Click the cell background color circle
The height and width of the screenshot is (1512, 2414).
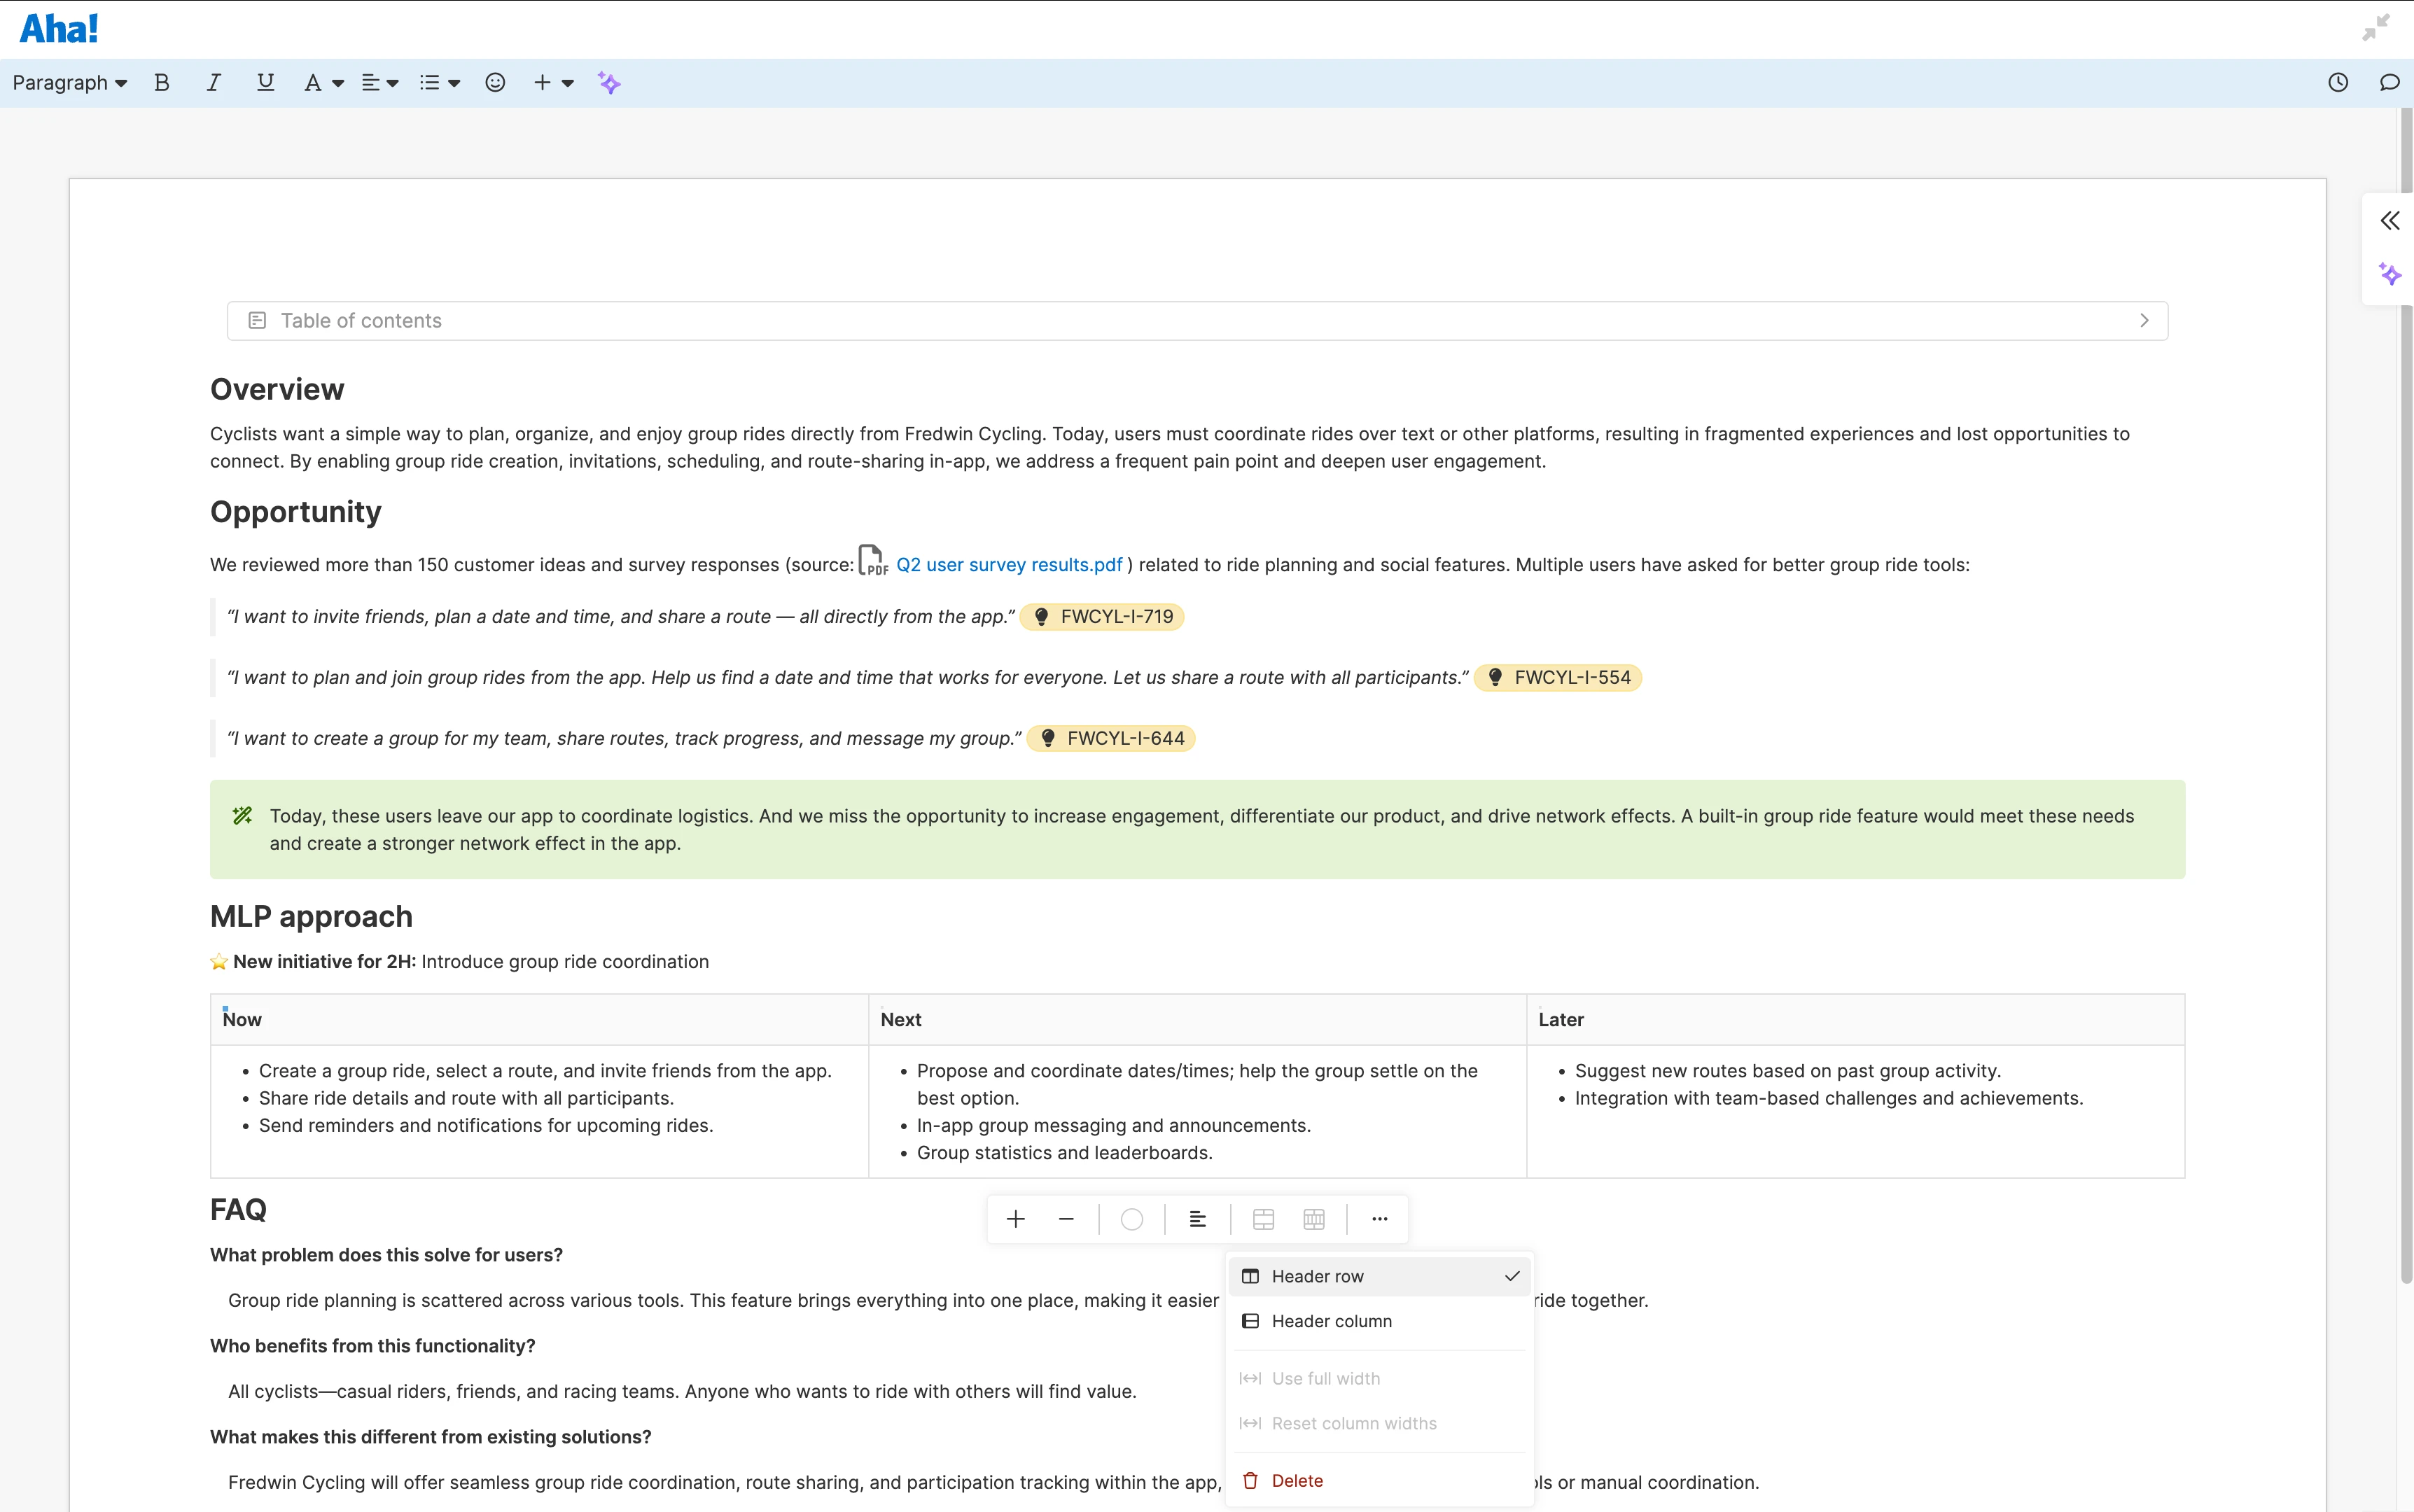1131,1219
